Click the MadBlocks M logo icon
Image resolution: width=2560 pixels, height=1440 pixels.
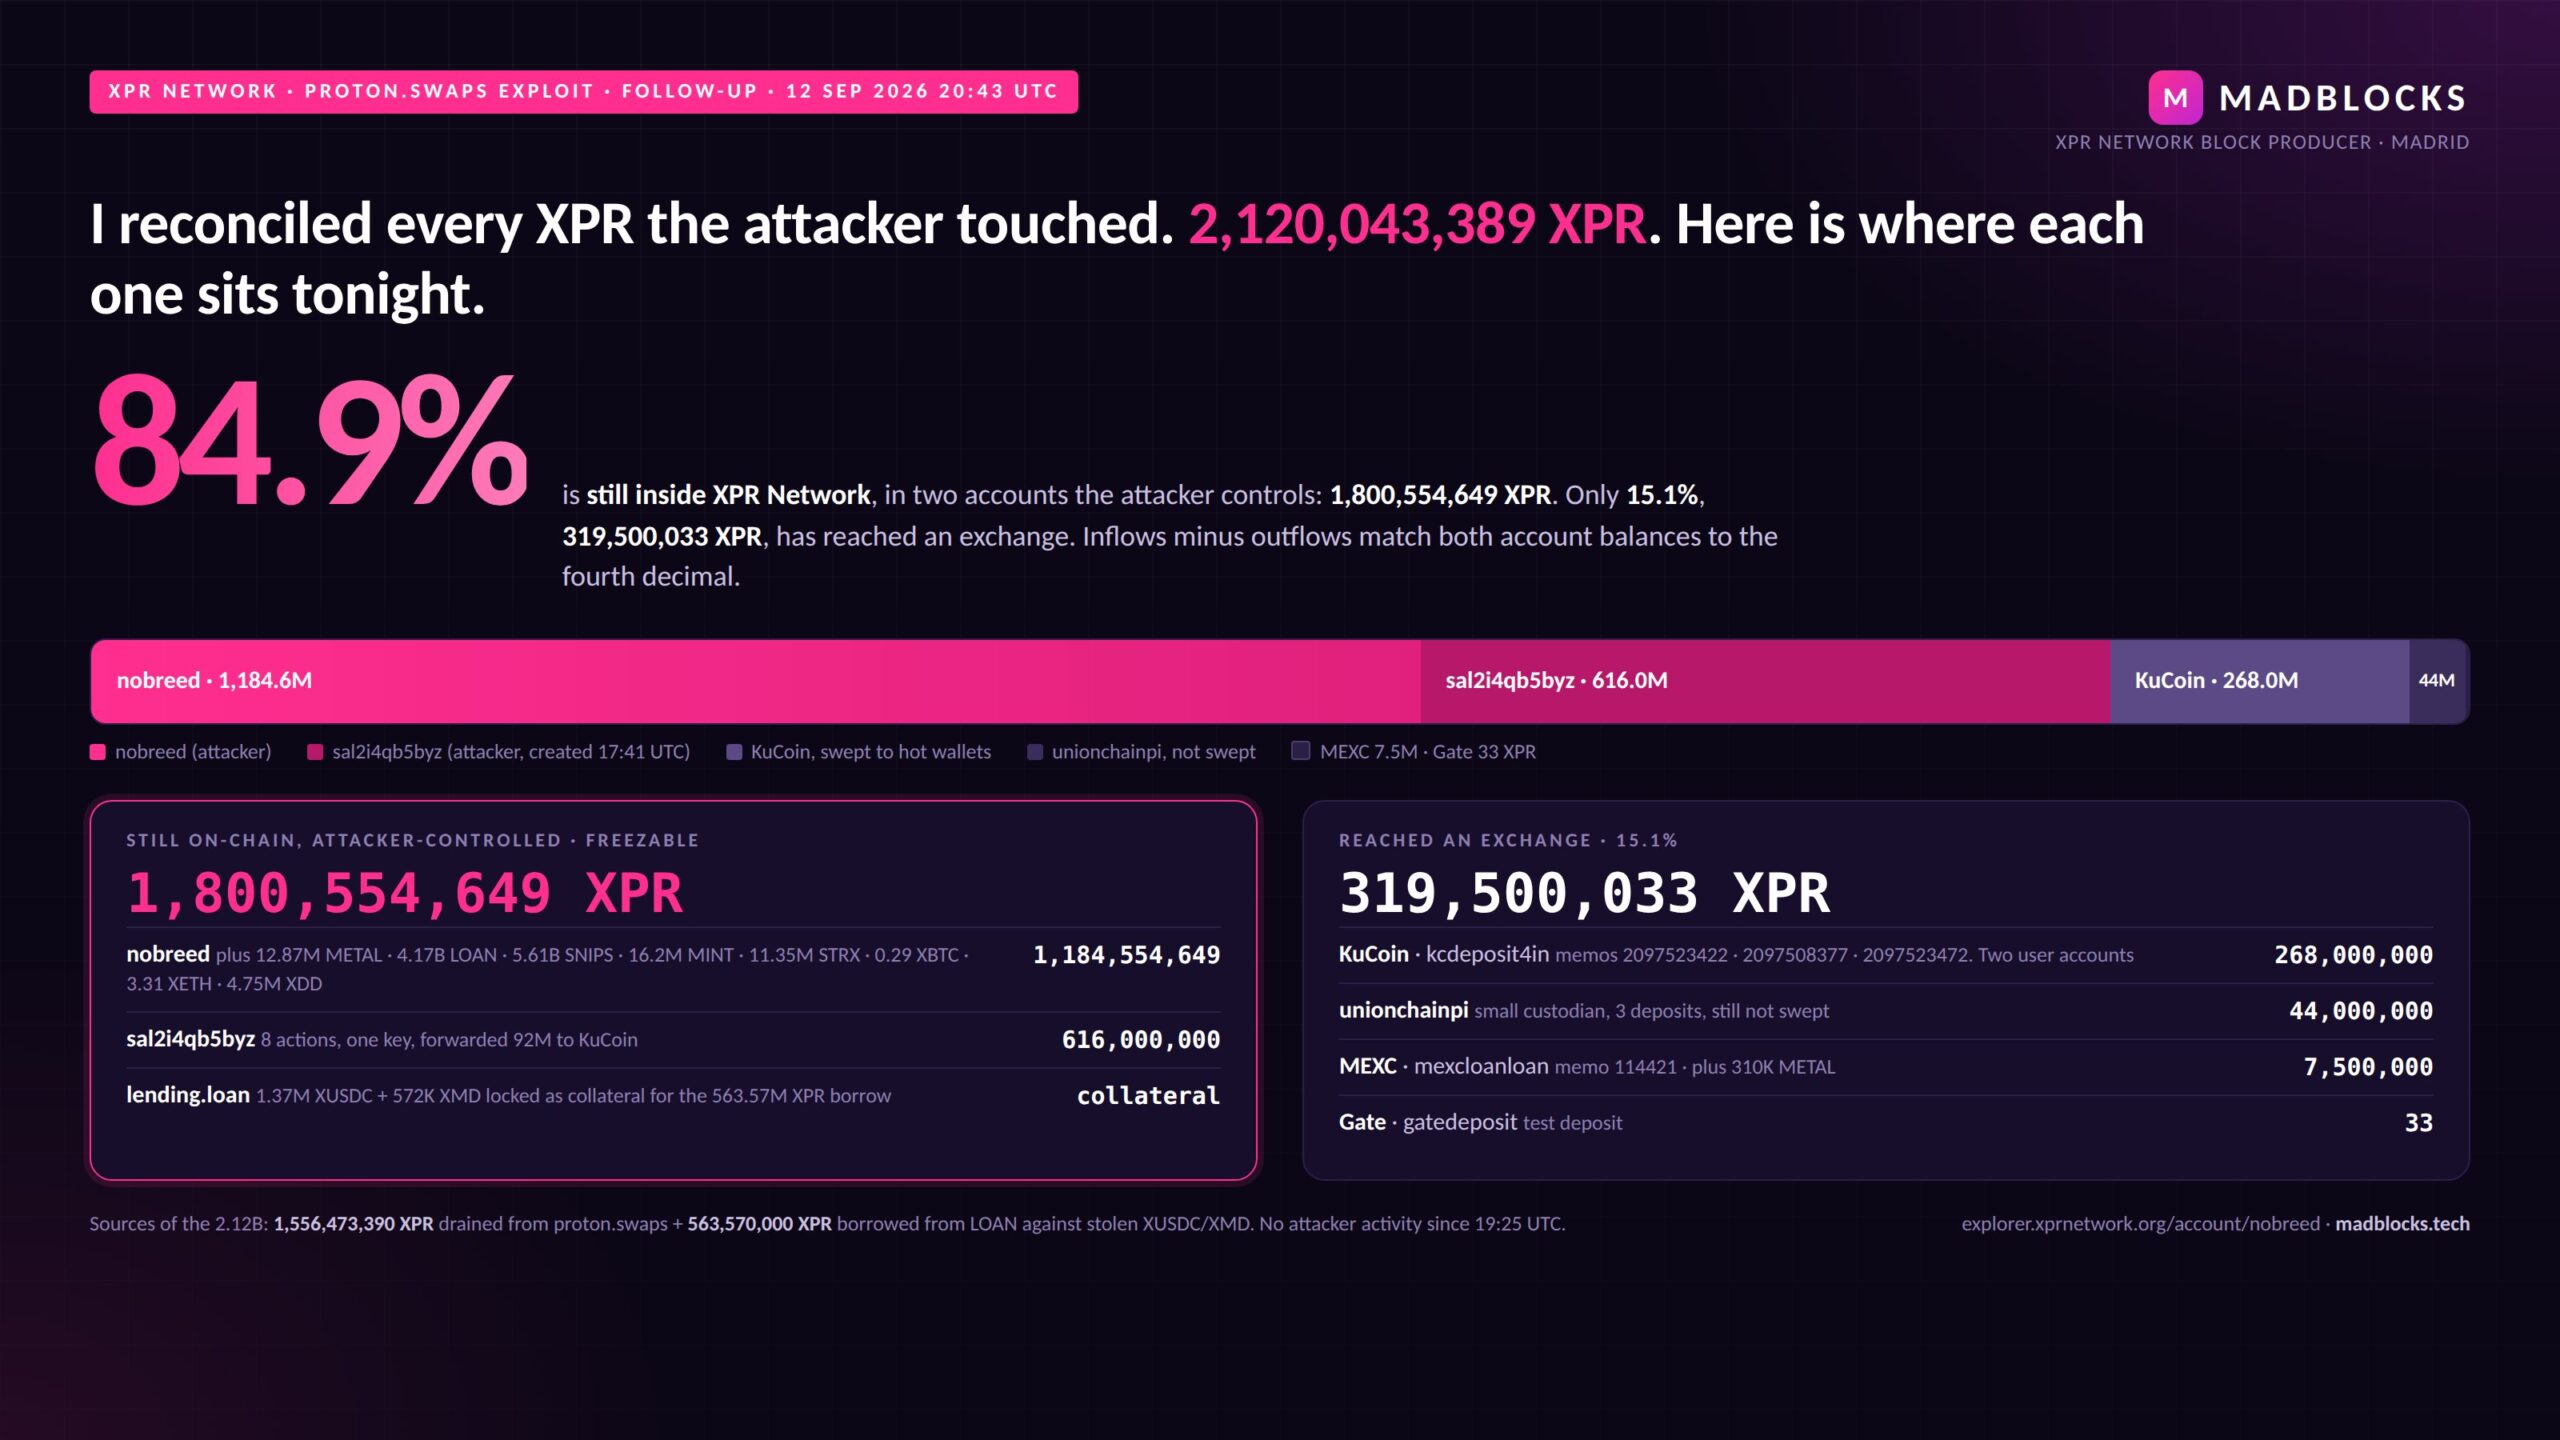[2175, 97]
